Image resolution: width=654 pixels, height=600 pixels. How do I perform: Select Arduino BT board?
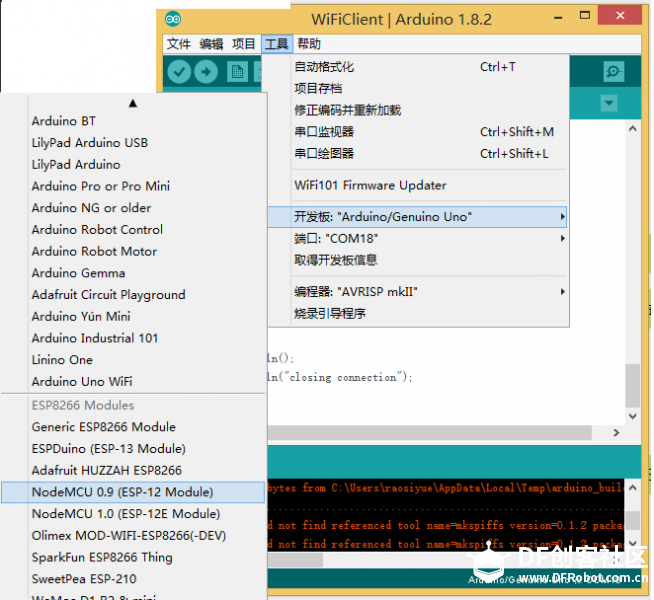(133, 121)
